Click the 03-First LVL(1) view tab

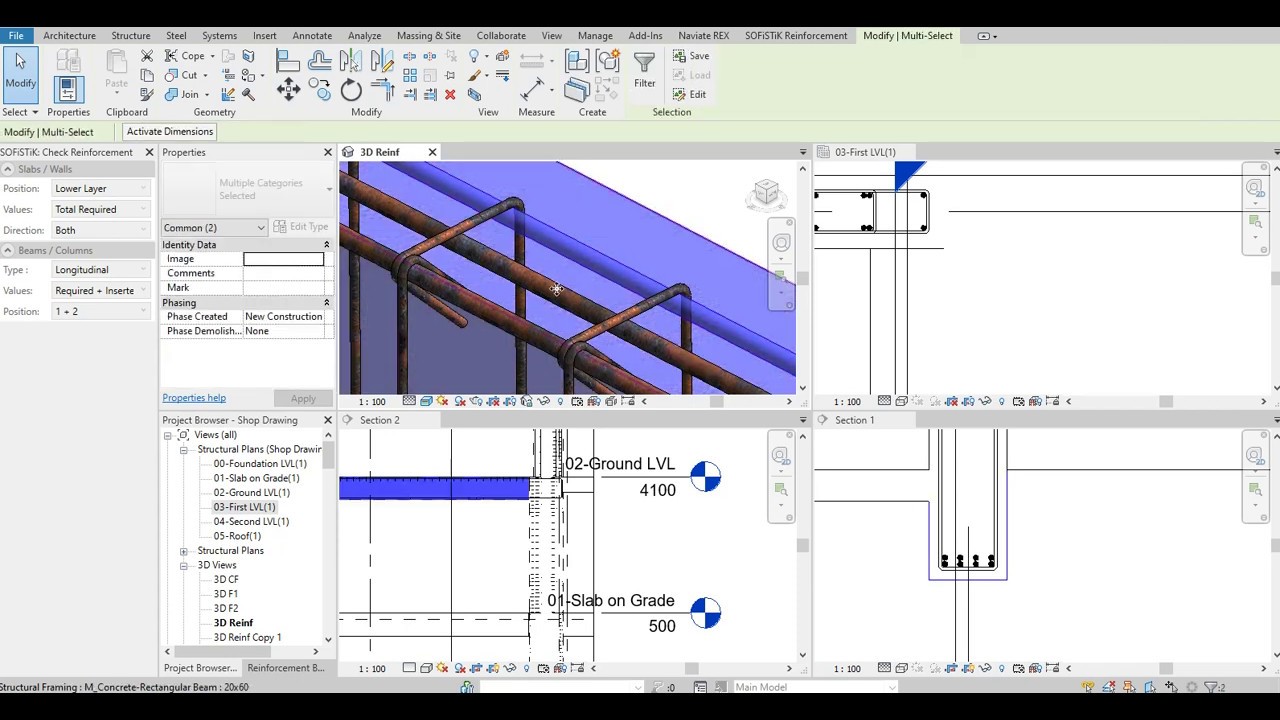click(x=865, y=153)
